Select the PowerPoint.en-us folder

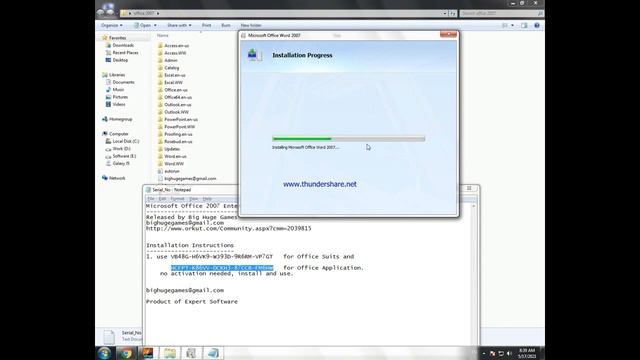pyautogui.click(x=181, y=119)
